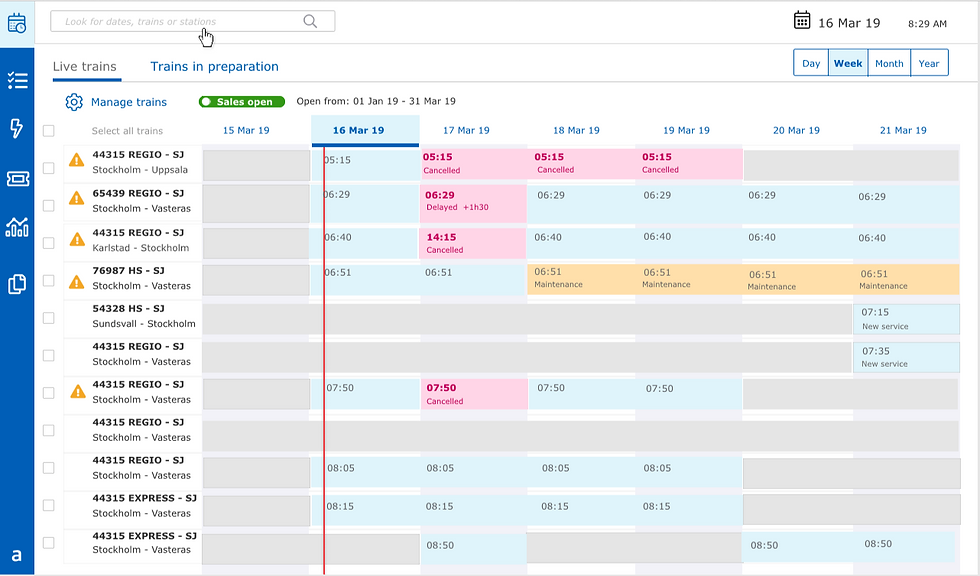Open 14:15 Cancelled slot on 17 Mar
Image resolution: width=980 pixels, height=576 pixels.
tap(472, 243)
